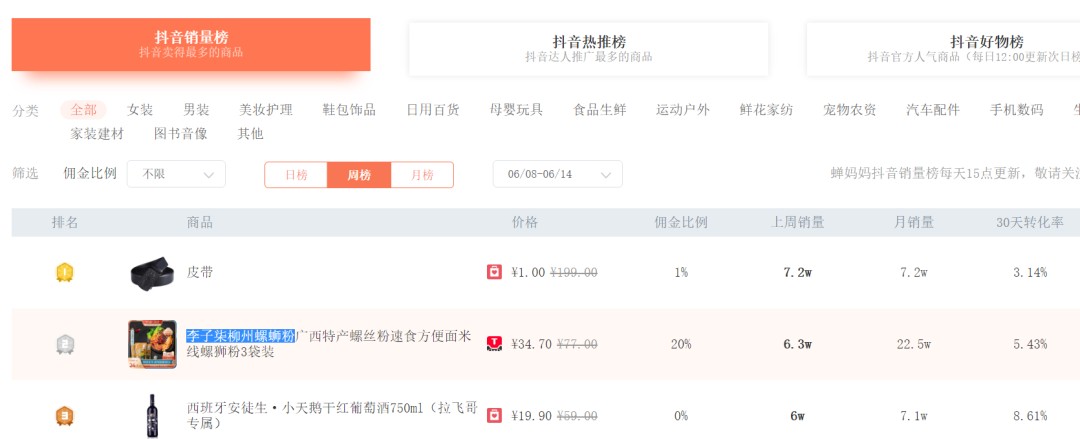Filter by the 食品生鲜 category
This screenshot has width=1080, height=439.
pos(600,110)
